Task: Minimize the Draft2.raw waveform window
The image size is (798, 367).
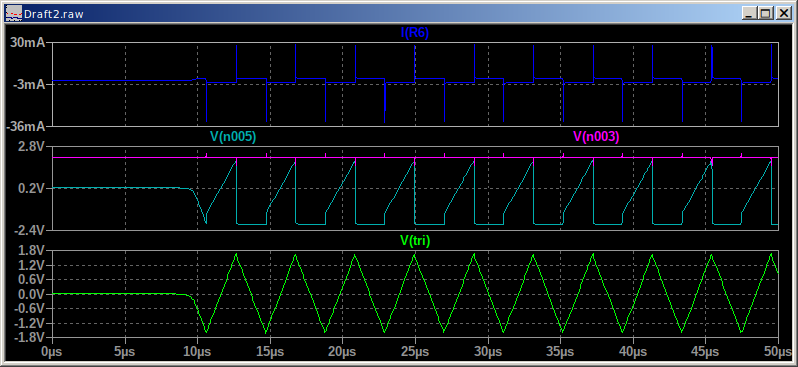Action: coord(750,14)
